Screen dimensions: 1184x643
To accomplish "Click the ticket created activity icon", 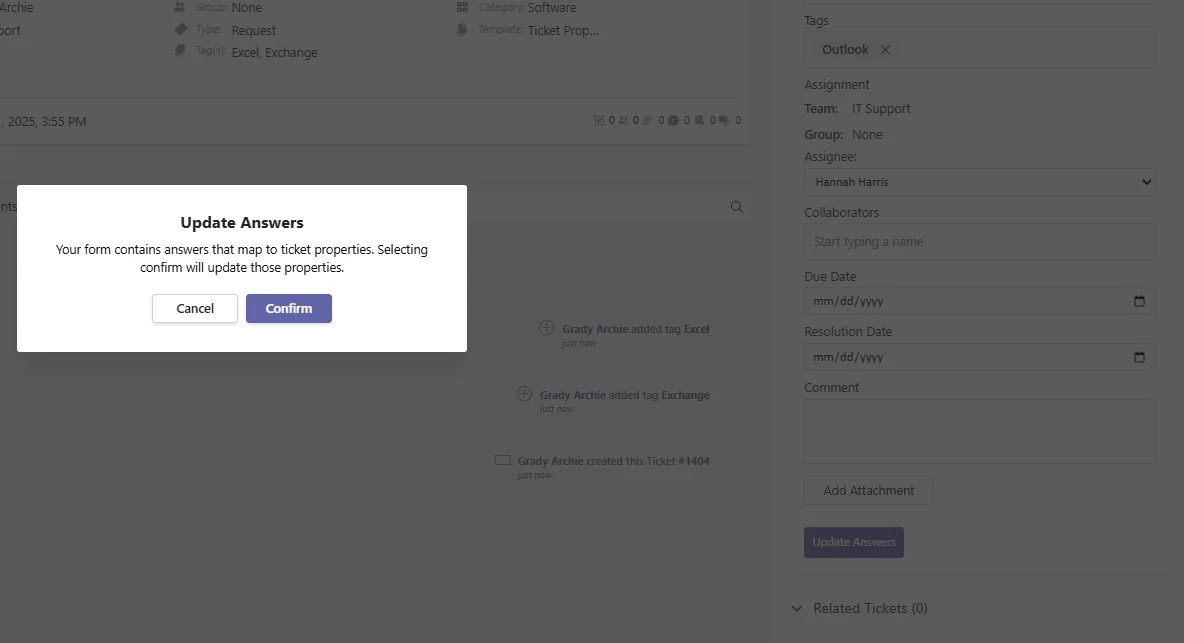I will tap(502, 460).
